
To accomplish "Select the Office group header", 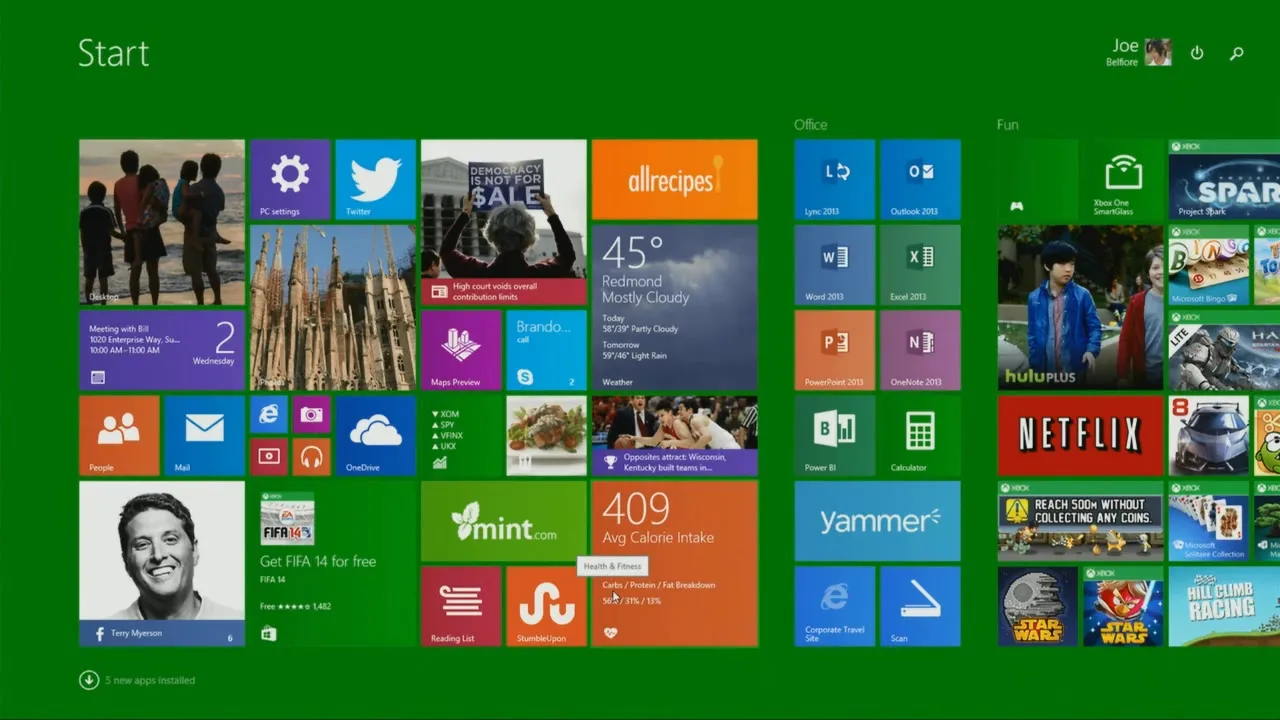I will [x=811, y=125].
